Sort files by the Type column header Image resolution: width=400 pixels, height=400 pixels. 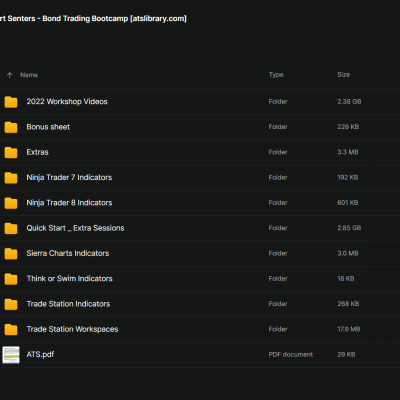pos(276,75)
